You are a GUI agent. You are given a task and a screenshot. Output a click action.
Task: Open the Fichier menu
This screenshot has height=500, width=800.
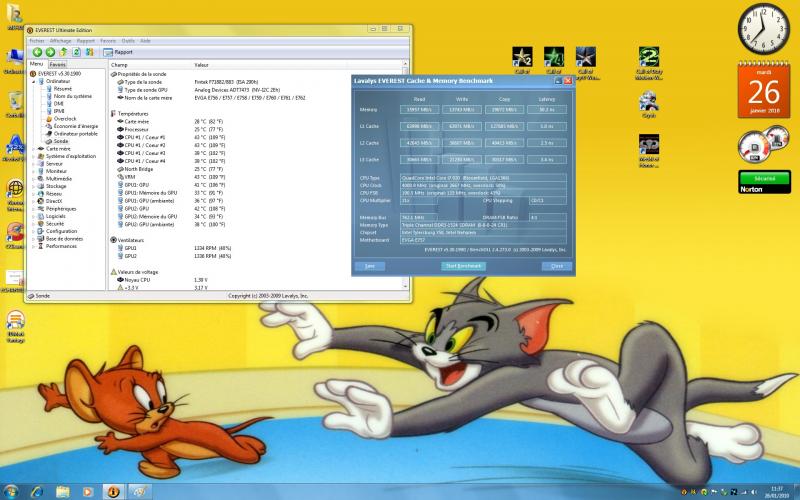coord(37,41)
